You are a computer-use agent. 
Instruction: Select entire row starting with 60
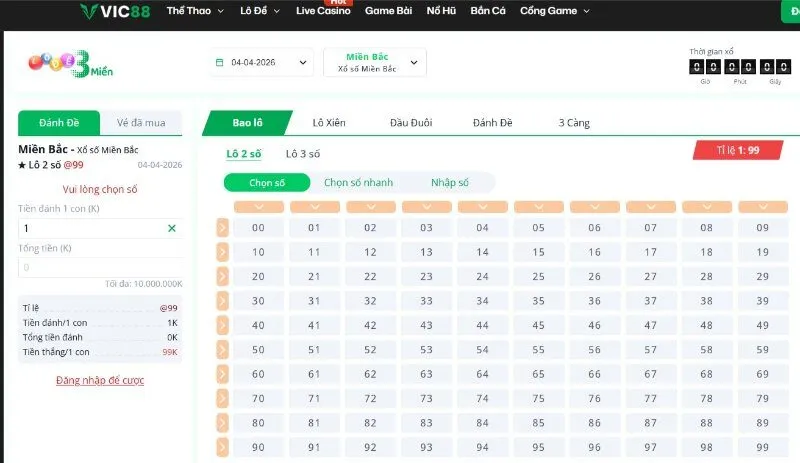tap(222, 374)
